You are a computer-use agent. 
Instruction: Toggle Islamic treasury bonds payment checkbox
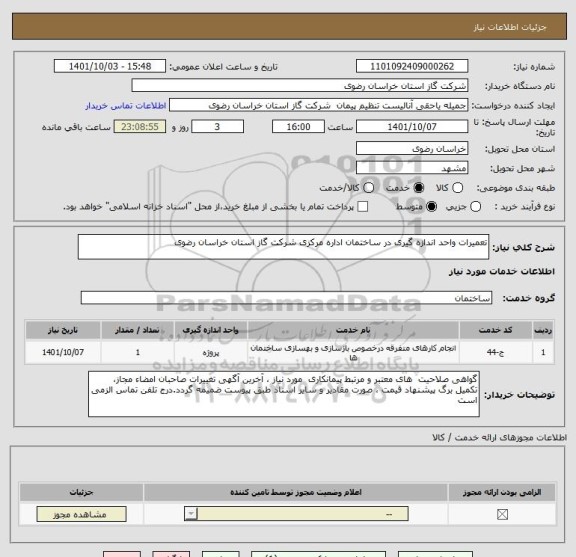pos(363,206)
